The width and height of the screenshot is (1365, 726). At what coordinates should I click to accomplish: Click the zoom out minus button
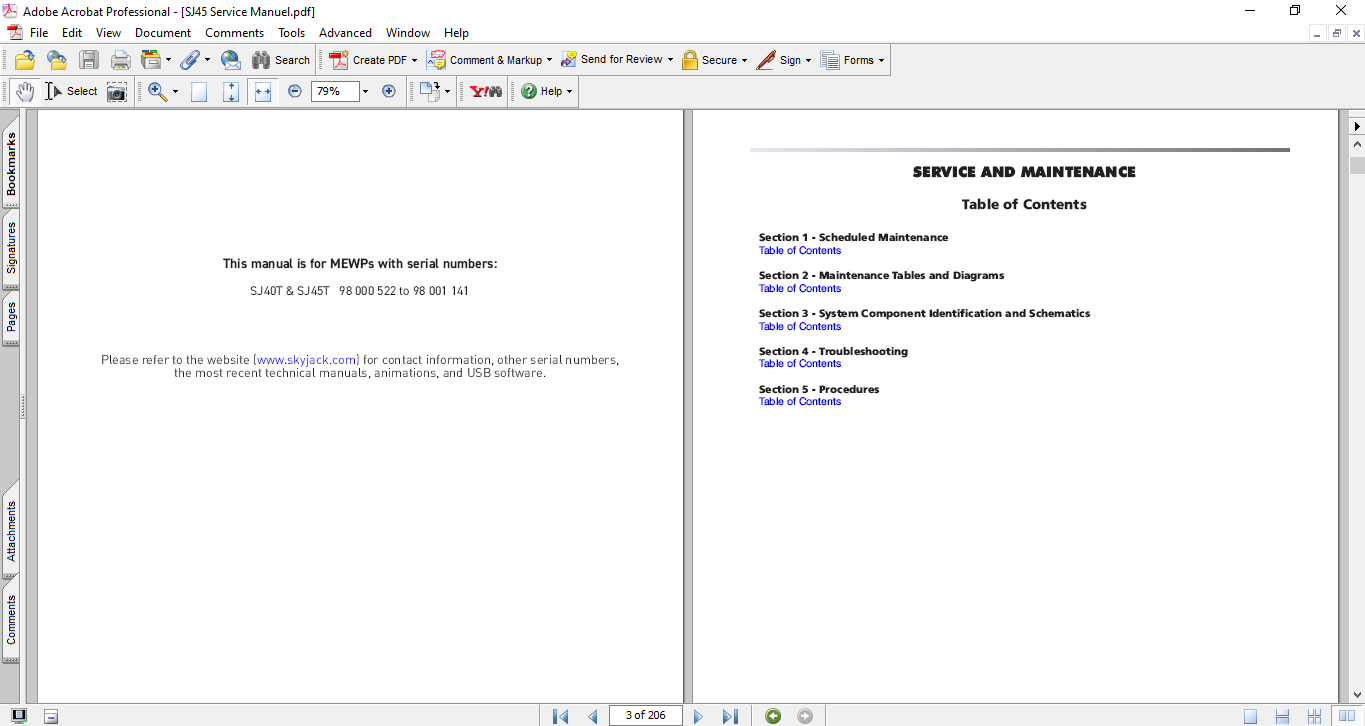point(295,91)
